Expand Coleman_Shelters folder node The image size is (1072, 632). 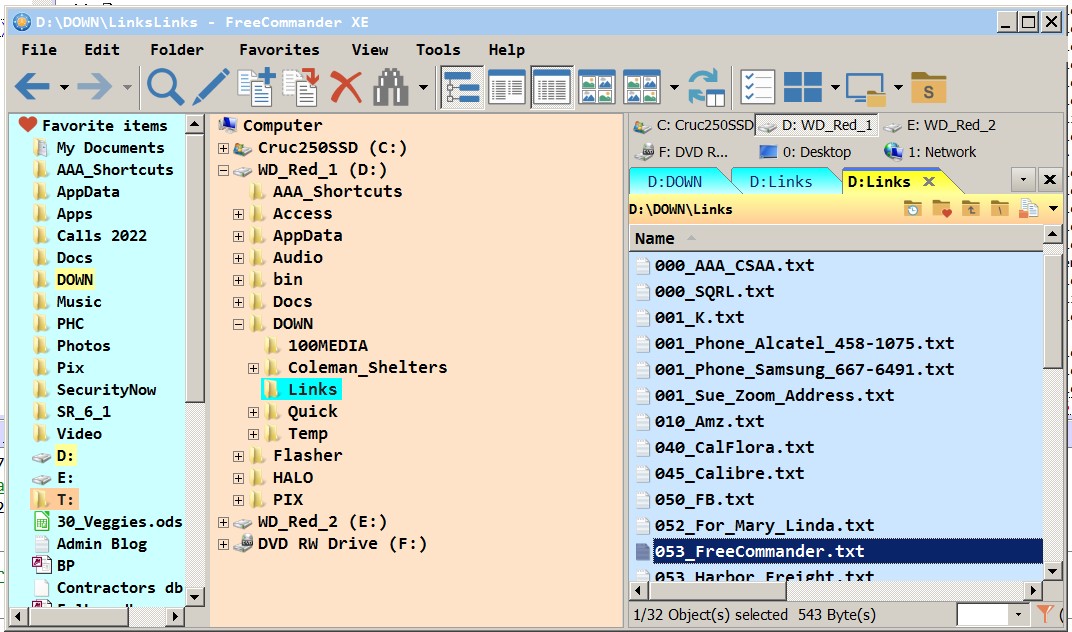tap(253, 368)
